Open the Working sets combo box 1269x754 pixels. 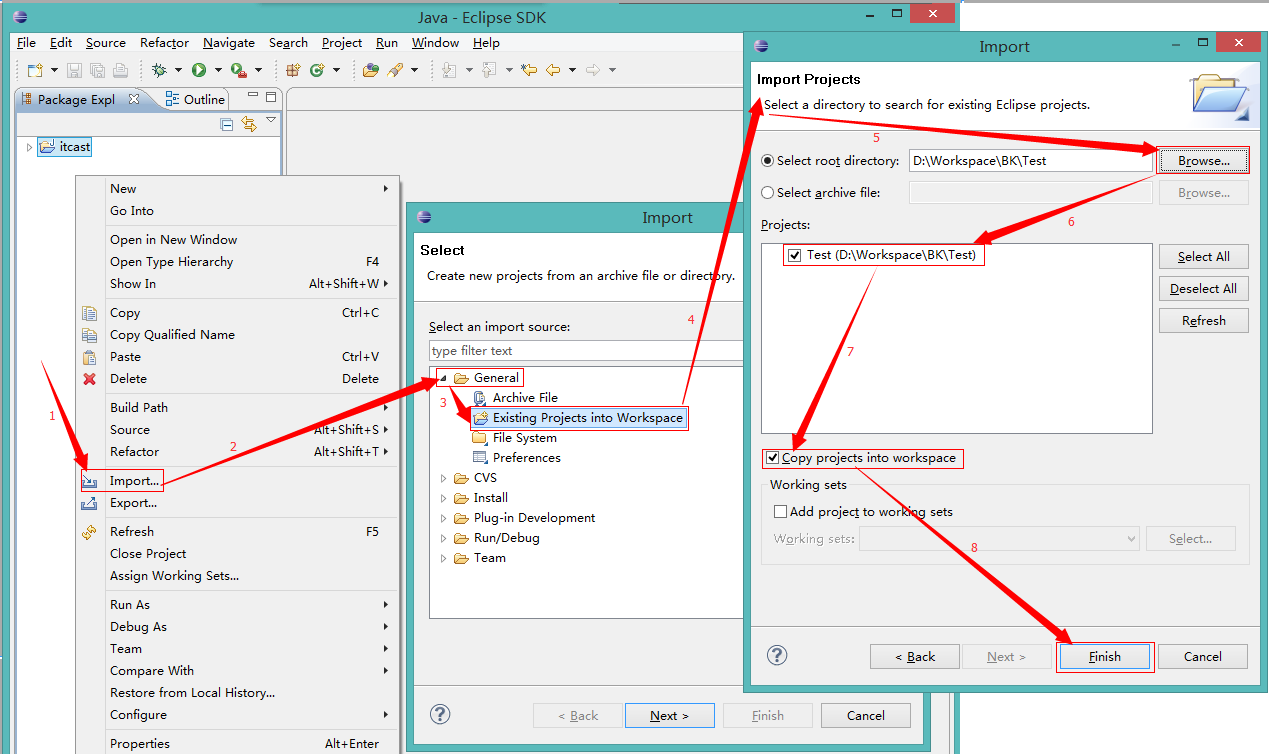click(x=1000, y=539)
